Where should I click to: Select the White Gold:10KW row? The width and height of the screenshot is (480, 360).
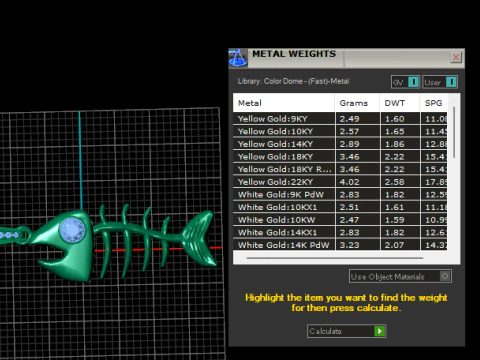[x=340, y=220]
